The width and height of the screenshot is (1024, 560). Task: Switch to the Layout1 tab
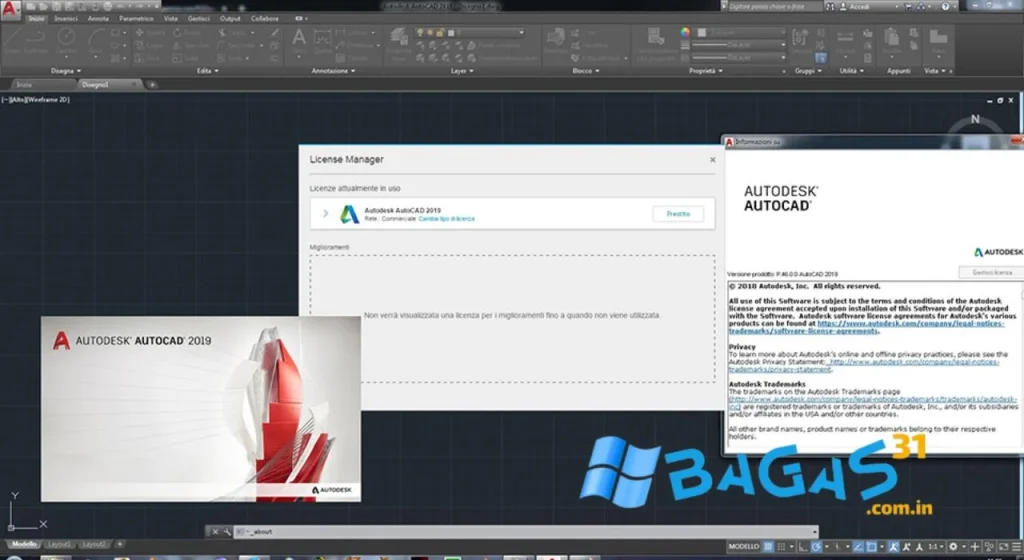(59, 544)
